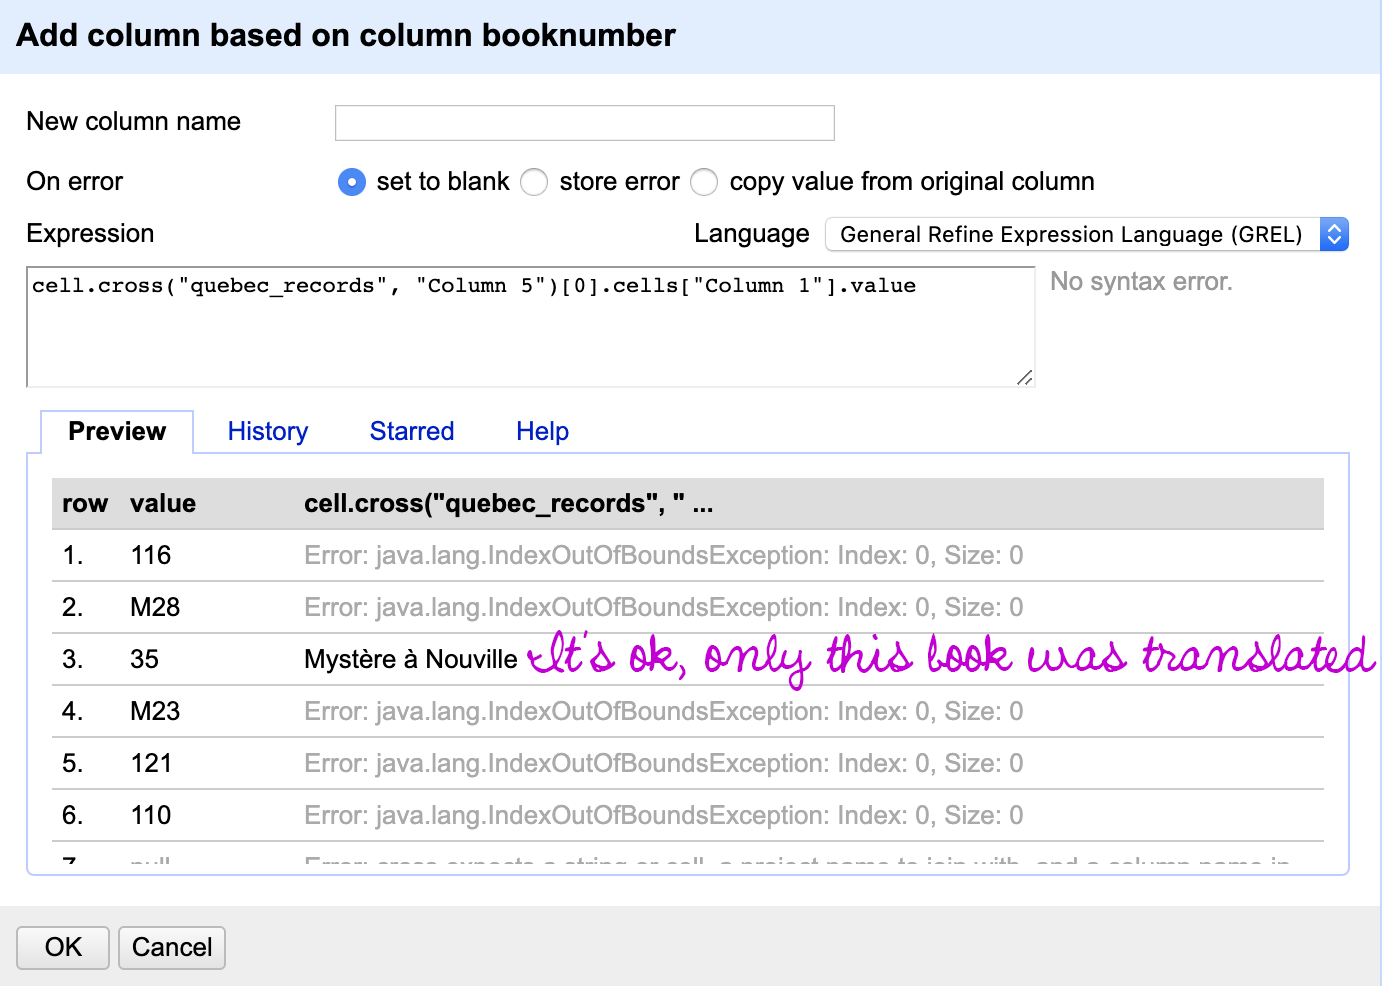Select 'copy value from original column' radio

[x=704, y=182]
